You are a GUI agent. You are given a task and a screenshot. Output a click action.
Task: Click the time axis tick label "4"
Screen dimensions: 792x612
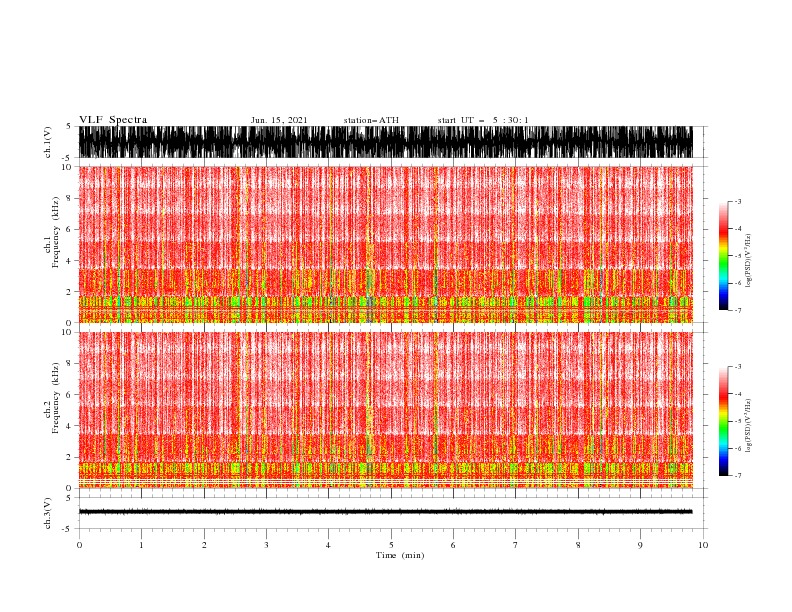[x=329, y=545]
